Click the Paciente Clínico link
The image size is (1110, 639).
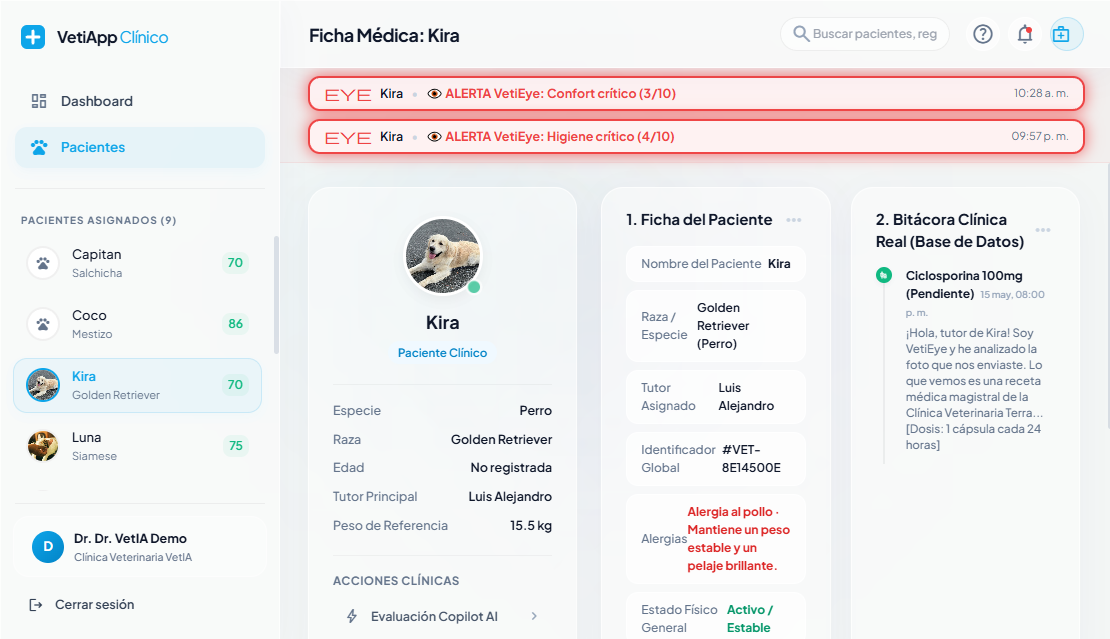point(442,352)
